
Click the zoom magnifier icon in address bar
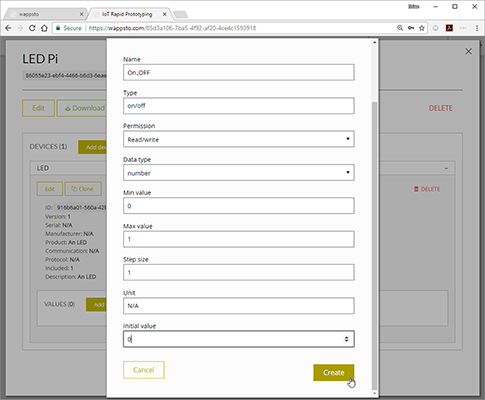point(400,28)
